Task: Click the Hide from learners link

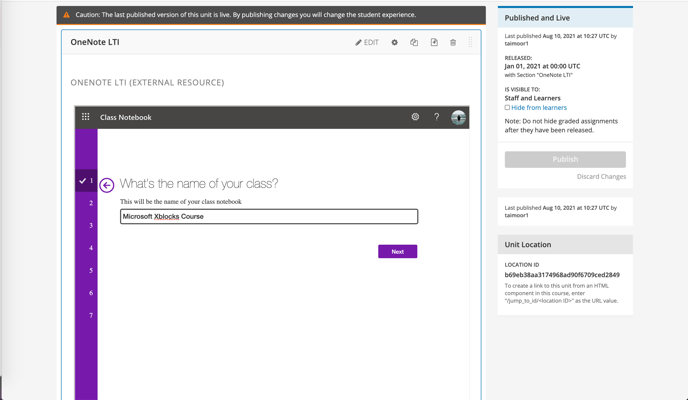Action: [x=539, y=107]
